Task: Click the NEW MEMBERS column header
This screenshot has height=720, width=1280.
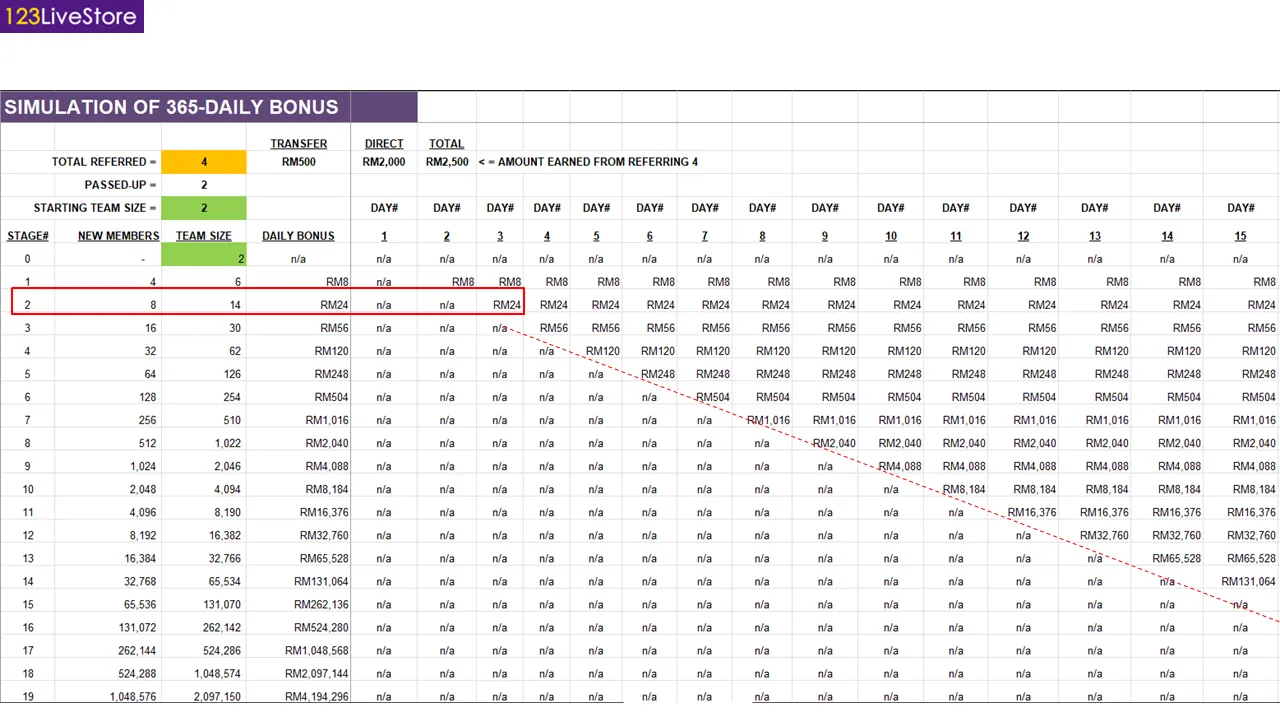Action: coord(118,236)
